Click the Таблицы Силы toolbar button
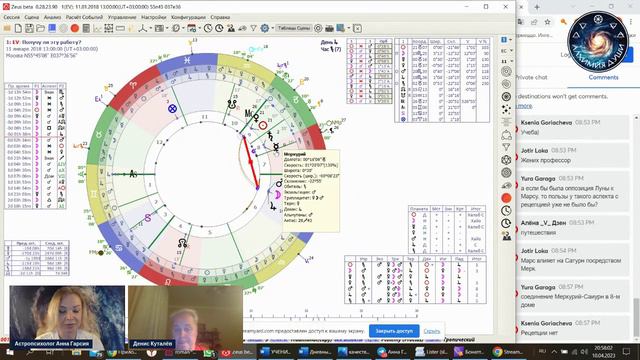640x360 pixels. pyautogui.click(x=294, y=28)
